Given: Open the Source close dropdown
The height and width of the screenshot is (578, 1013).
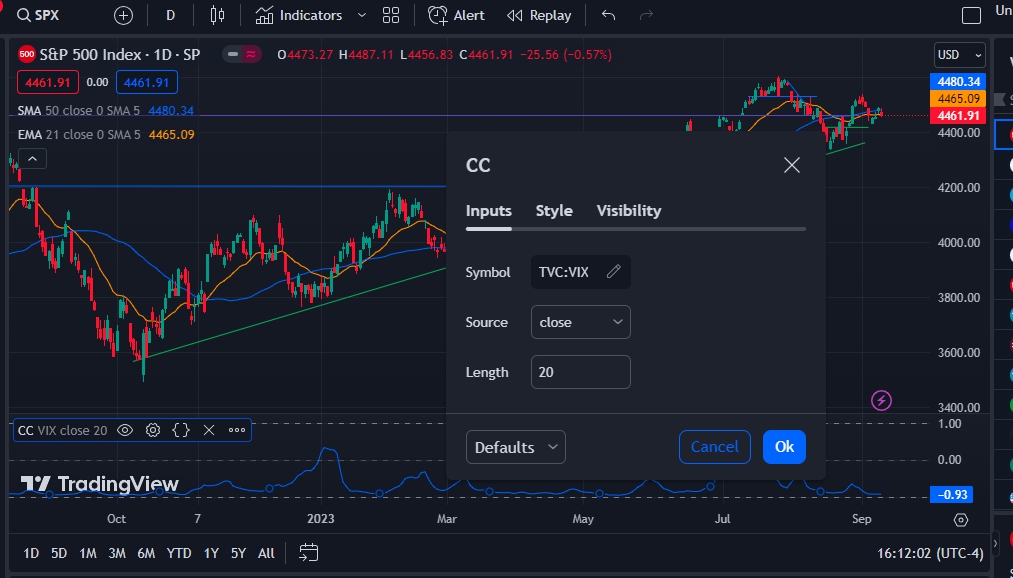Looking at the screenshot, I should [580, 322].
